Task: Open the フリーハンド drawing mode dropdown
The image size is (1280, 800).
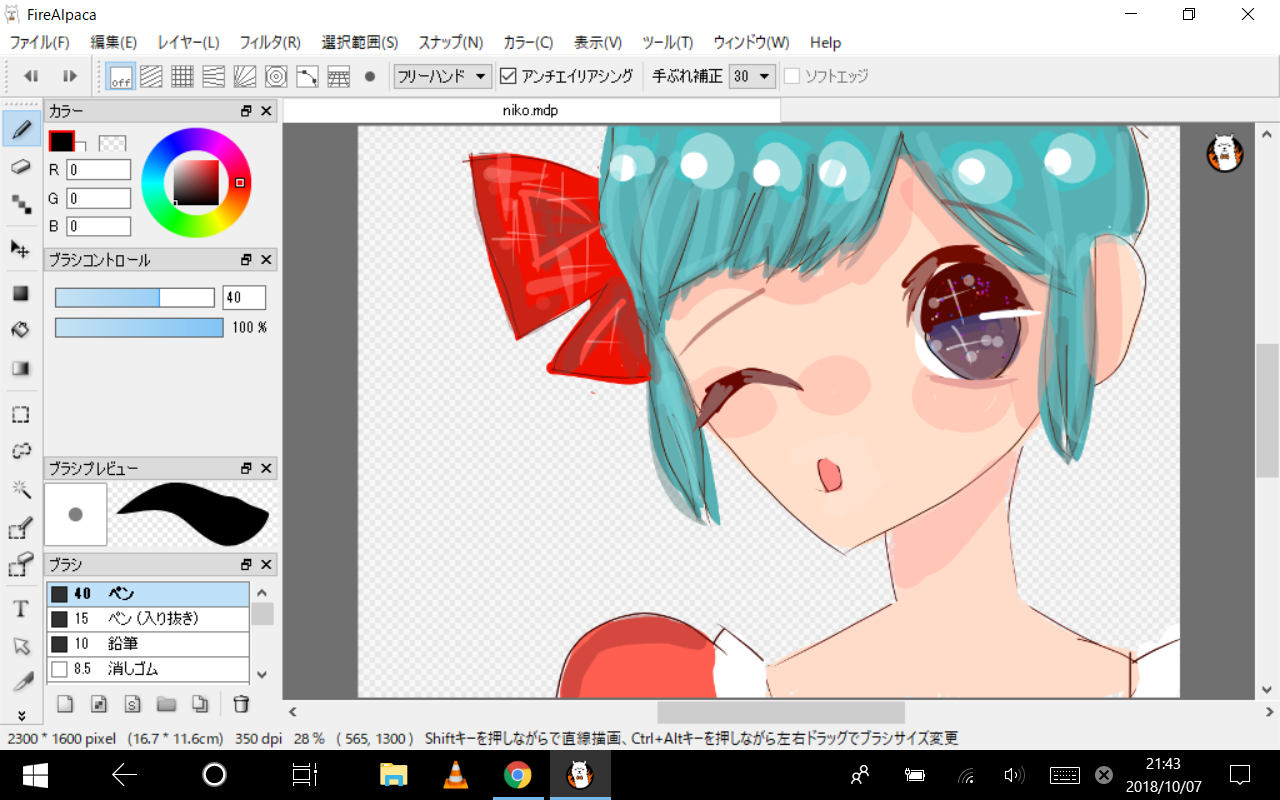Action: coord(442,76)
